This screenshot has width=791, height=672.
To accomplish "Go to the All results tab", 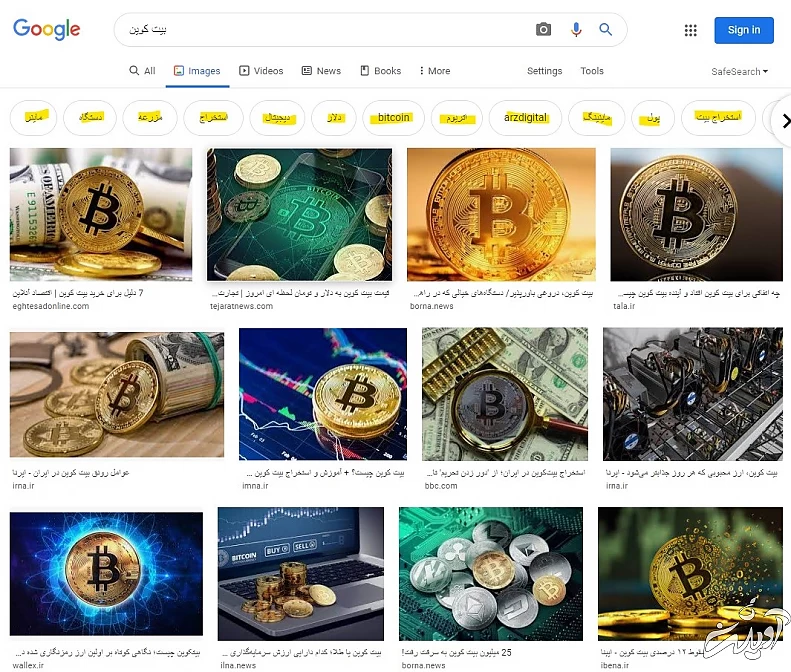I will [142, 71].
